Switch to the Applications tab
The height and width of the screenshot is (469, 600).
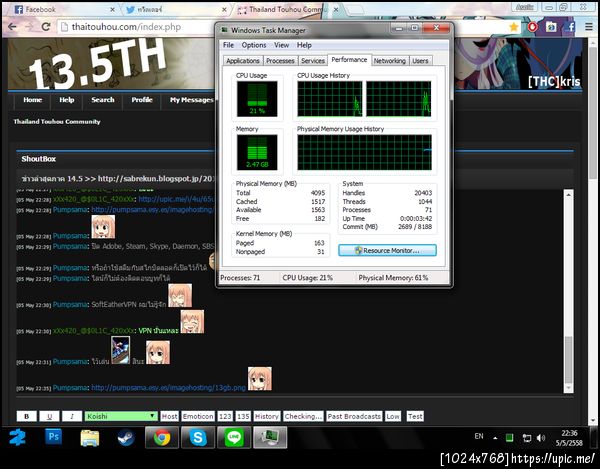click(243, 61)
